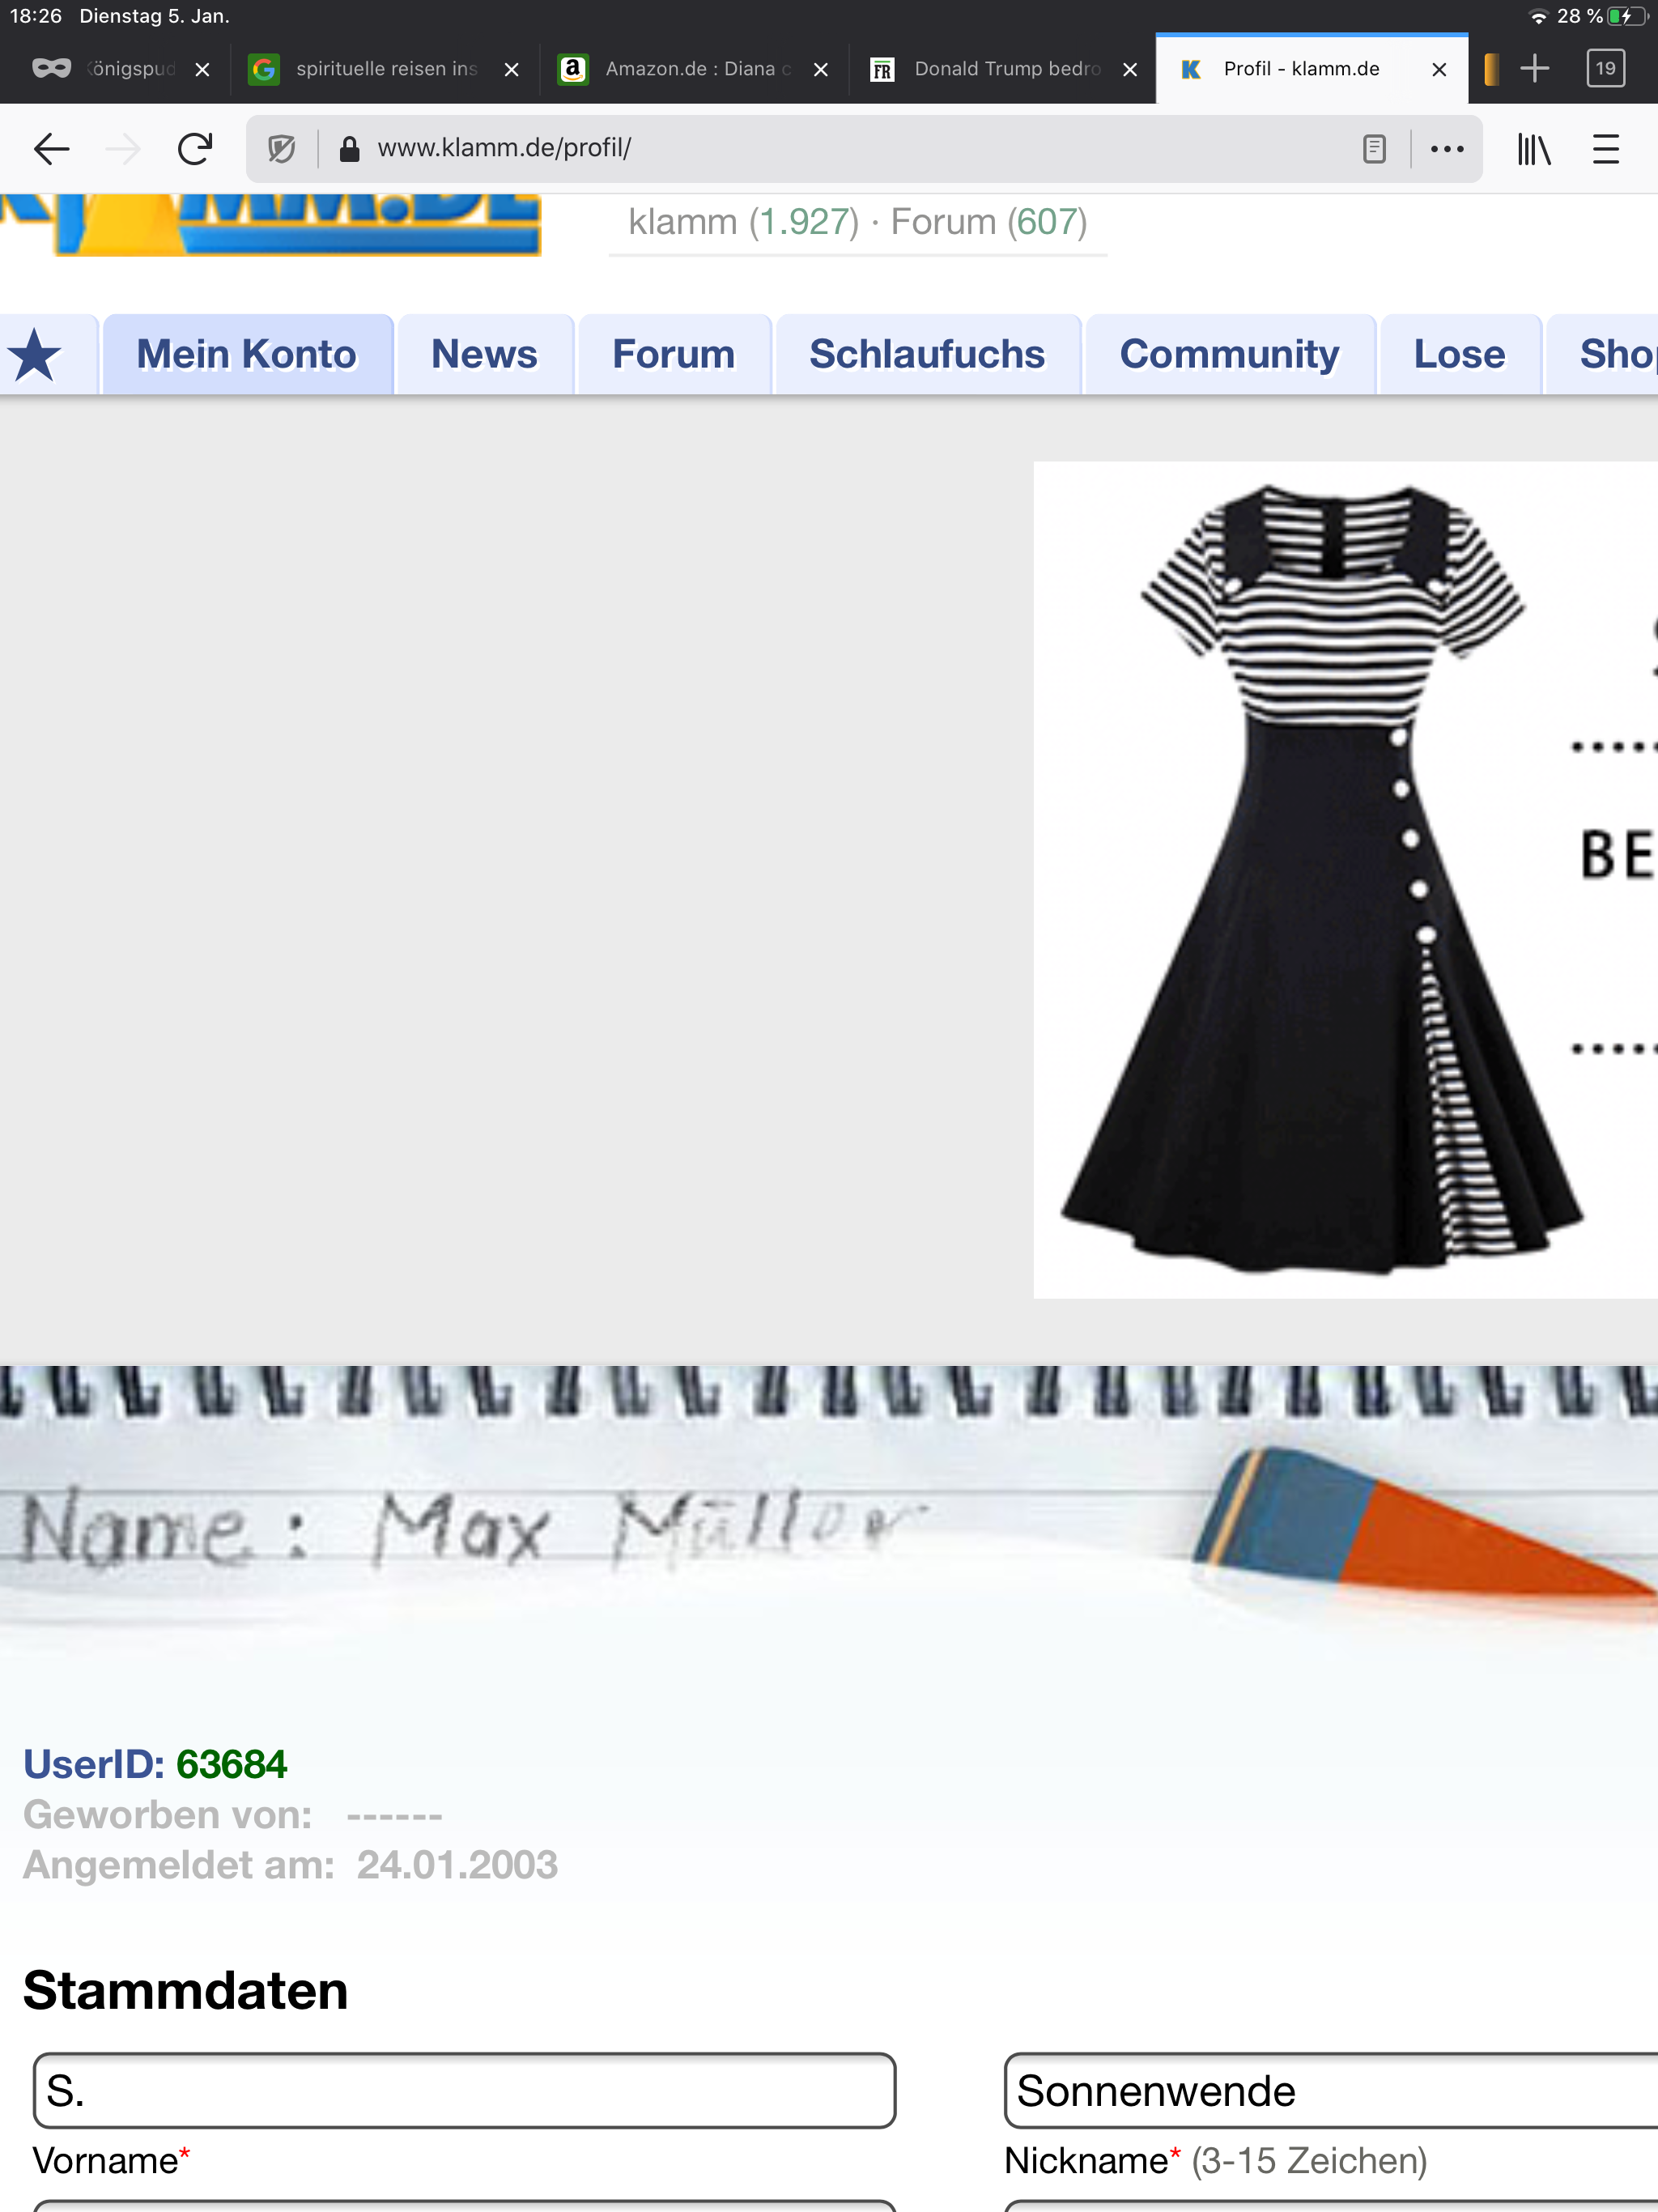The image size is (1658, 2212).
Task: Show all 19 open tabs
Action: click(1605, 68)
